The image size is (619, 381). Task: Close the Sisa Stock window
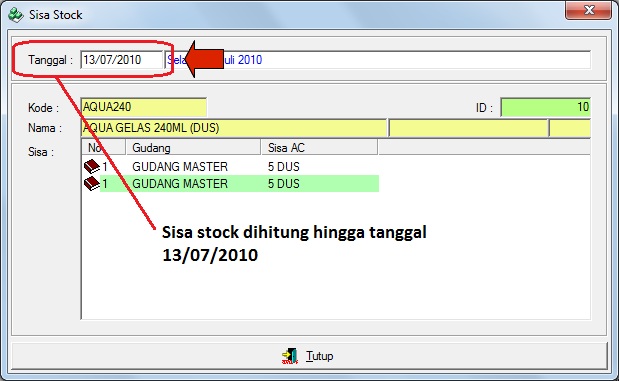coord(588,10)
